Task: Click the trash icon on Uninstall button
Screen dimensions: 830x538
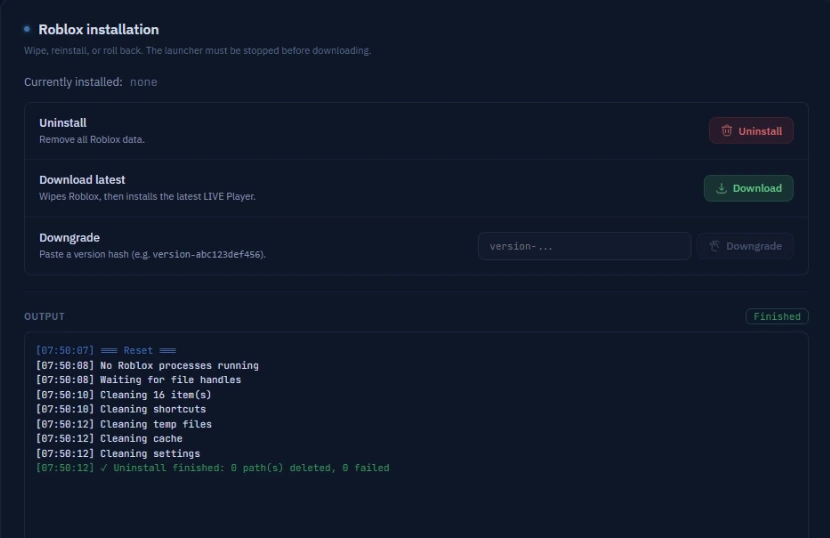Action: pyautogui.click(x=727, y=131)
